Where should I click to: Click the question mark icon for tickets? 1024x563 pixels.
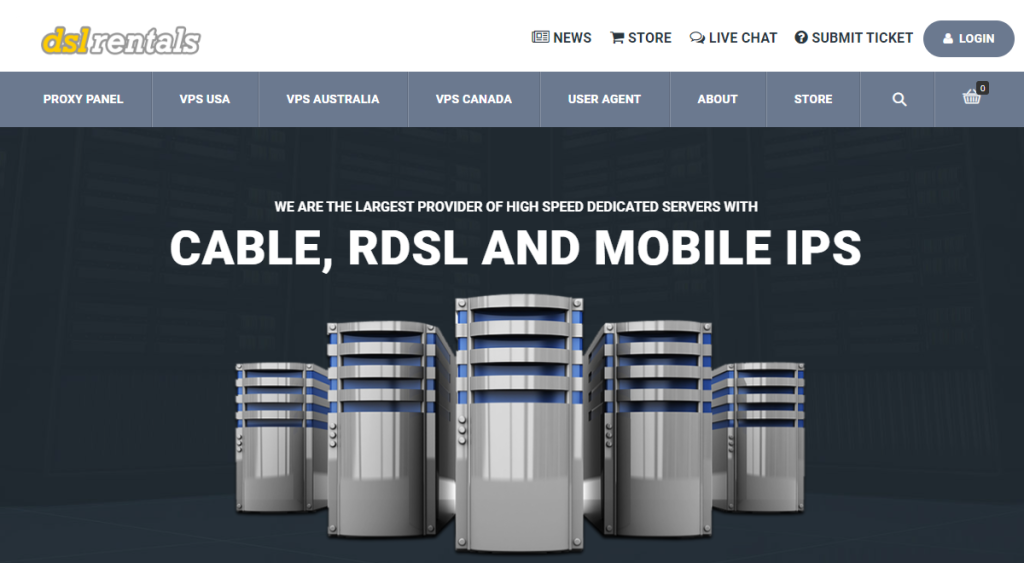pos(801,38)
